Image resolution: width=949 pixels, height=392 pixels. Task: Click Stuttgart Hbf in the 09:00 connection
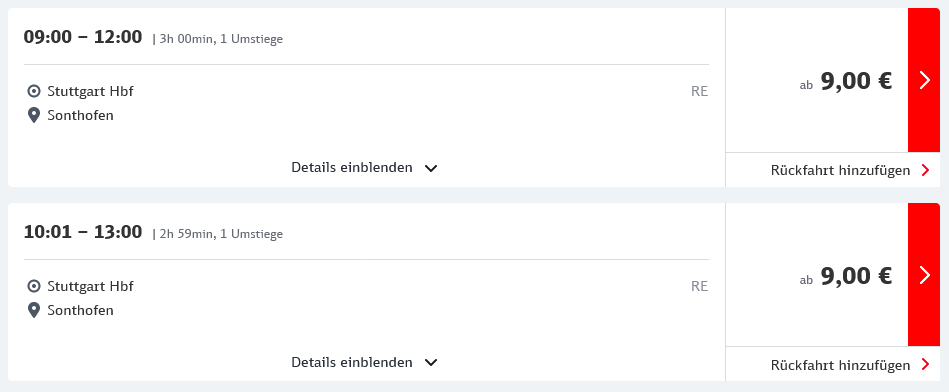(90, 91)
